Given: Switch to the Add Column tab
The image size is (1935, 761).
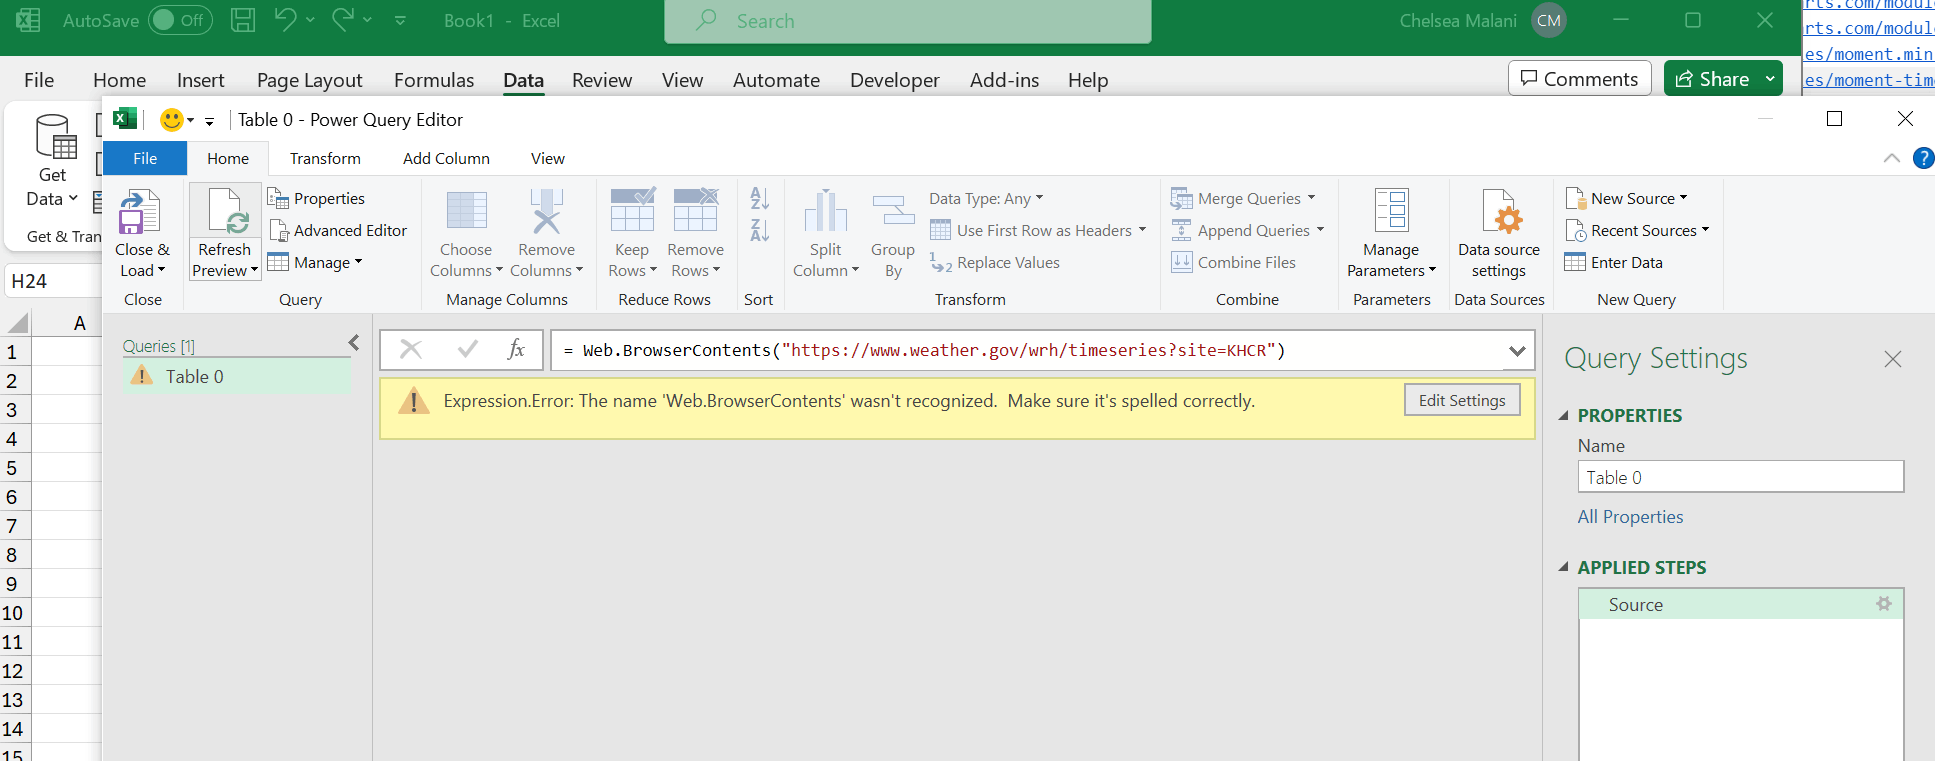Looking at the screenshot, I should pyautogui.click(x=446, y=158).
